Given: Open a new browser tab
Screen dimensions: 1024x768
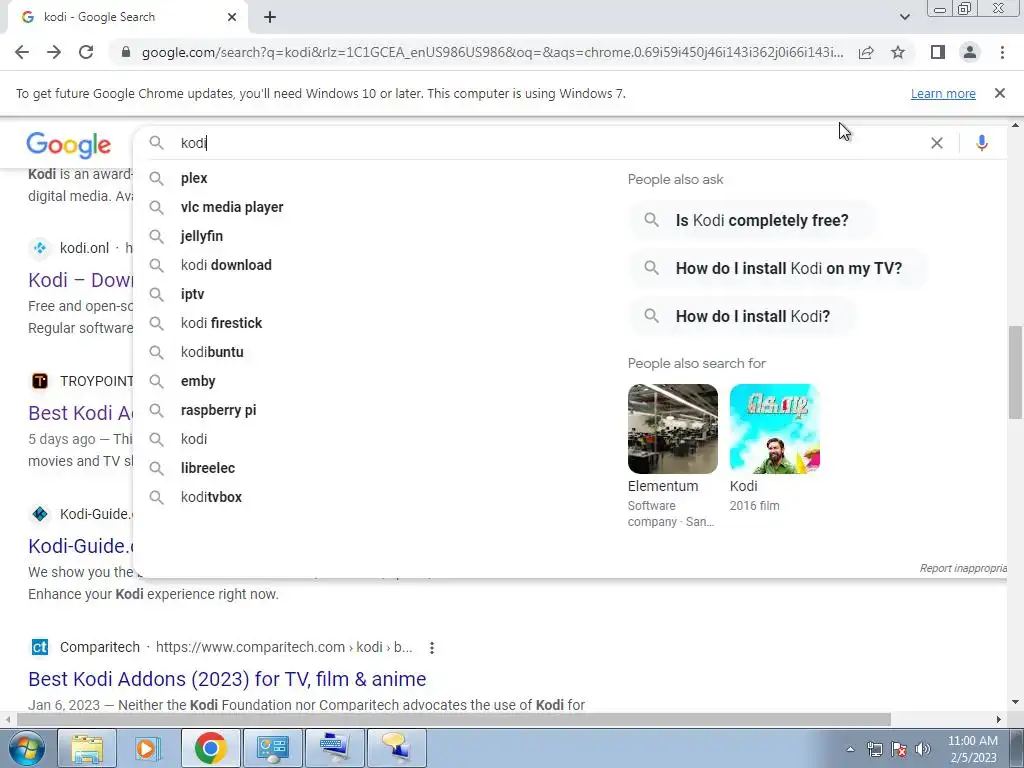Looking at the screenshot, I should pyautogui.click(x=270, y=18).
